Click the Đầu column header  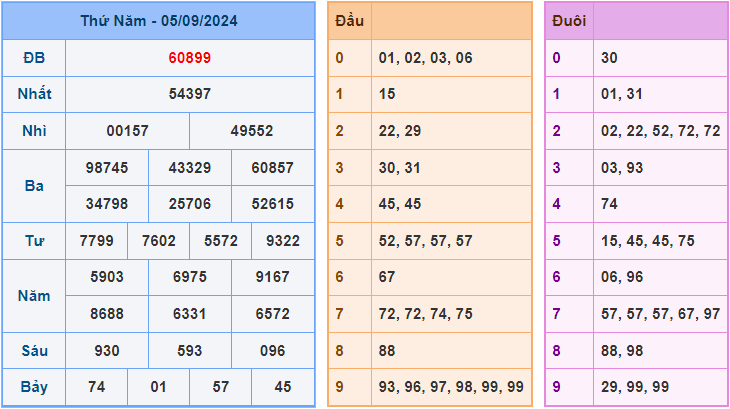[x=349, y=21]
